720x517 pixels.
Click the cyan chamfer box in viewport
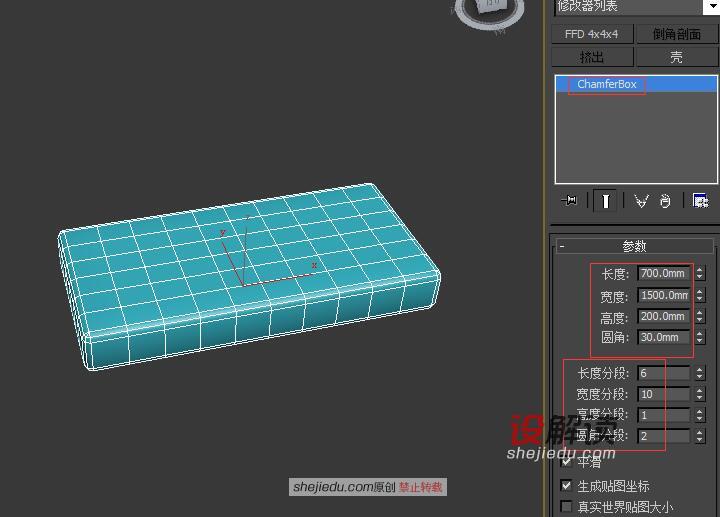(x=248, y=275)
